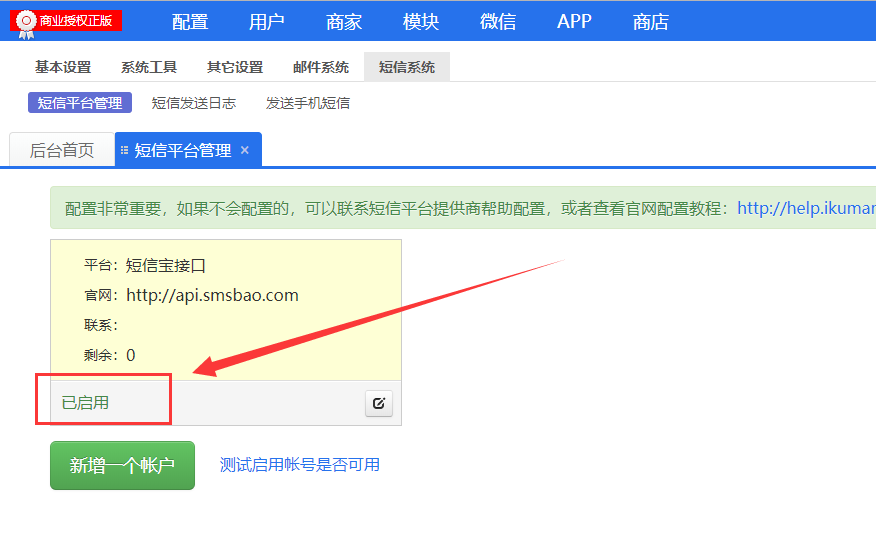Click the green 新增一个帐户 button
876x541 pixels.
(x=122, y=465)
